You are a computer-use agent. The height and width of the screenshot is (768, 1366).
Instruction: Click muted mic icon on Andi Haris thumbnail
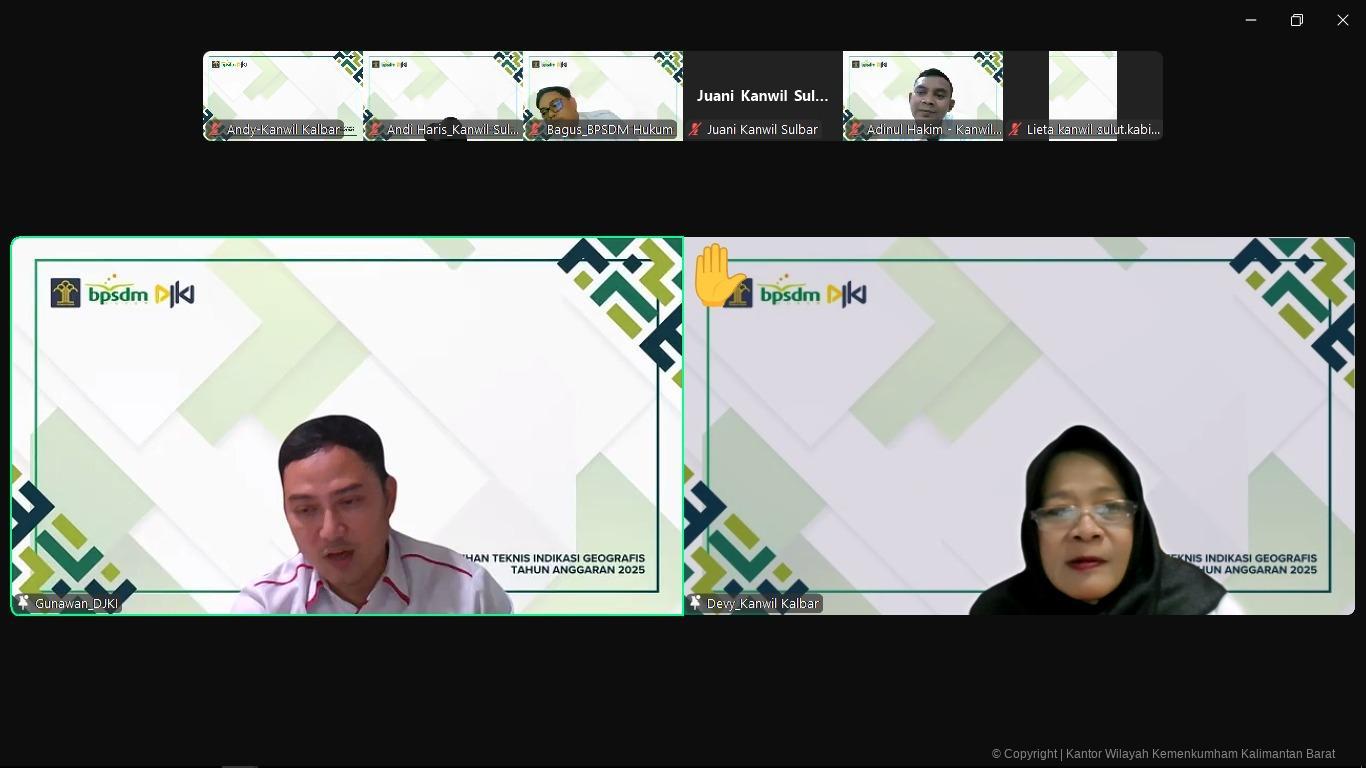375,130
